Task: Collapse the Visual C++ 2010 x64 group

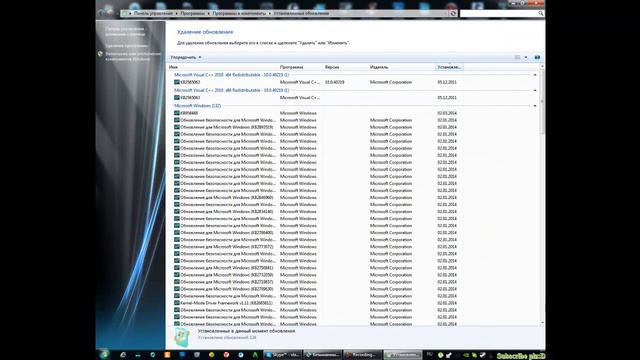Action: pyautogui.click(x=535, y=75)
